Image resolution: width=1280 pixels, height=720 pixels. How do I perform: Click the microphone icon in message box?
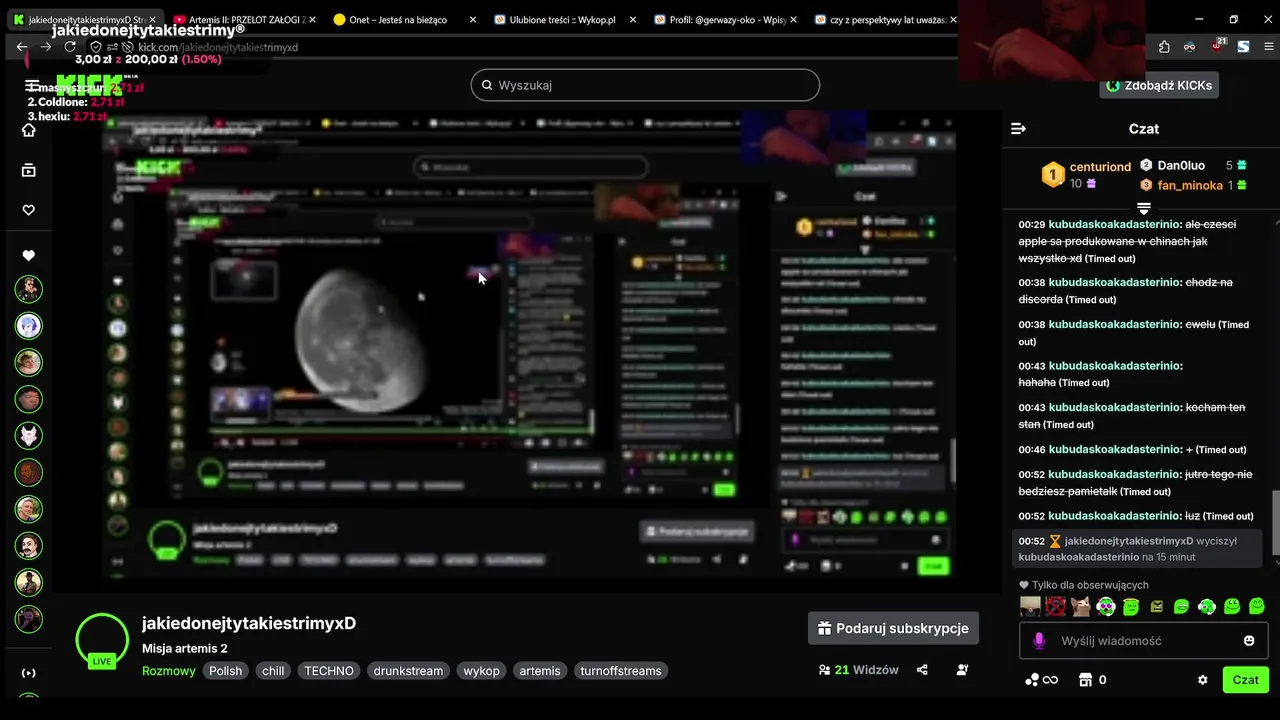coord(1039,641)
